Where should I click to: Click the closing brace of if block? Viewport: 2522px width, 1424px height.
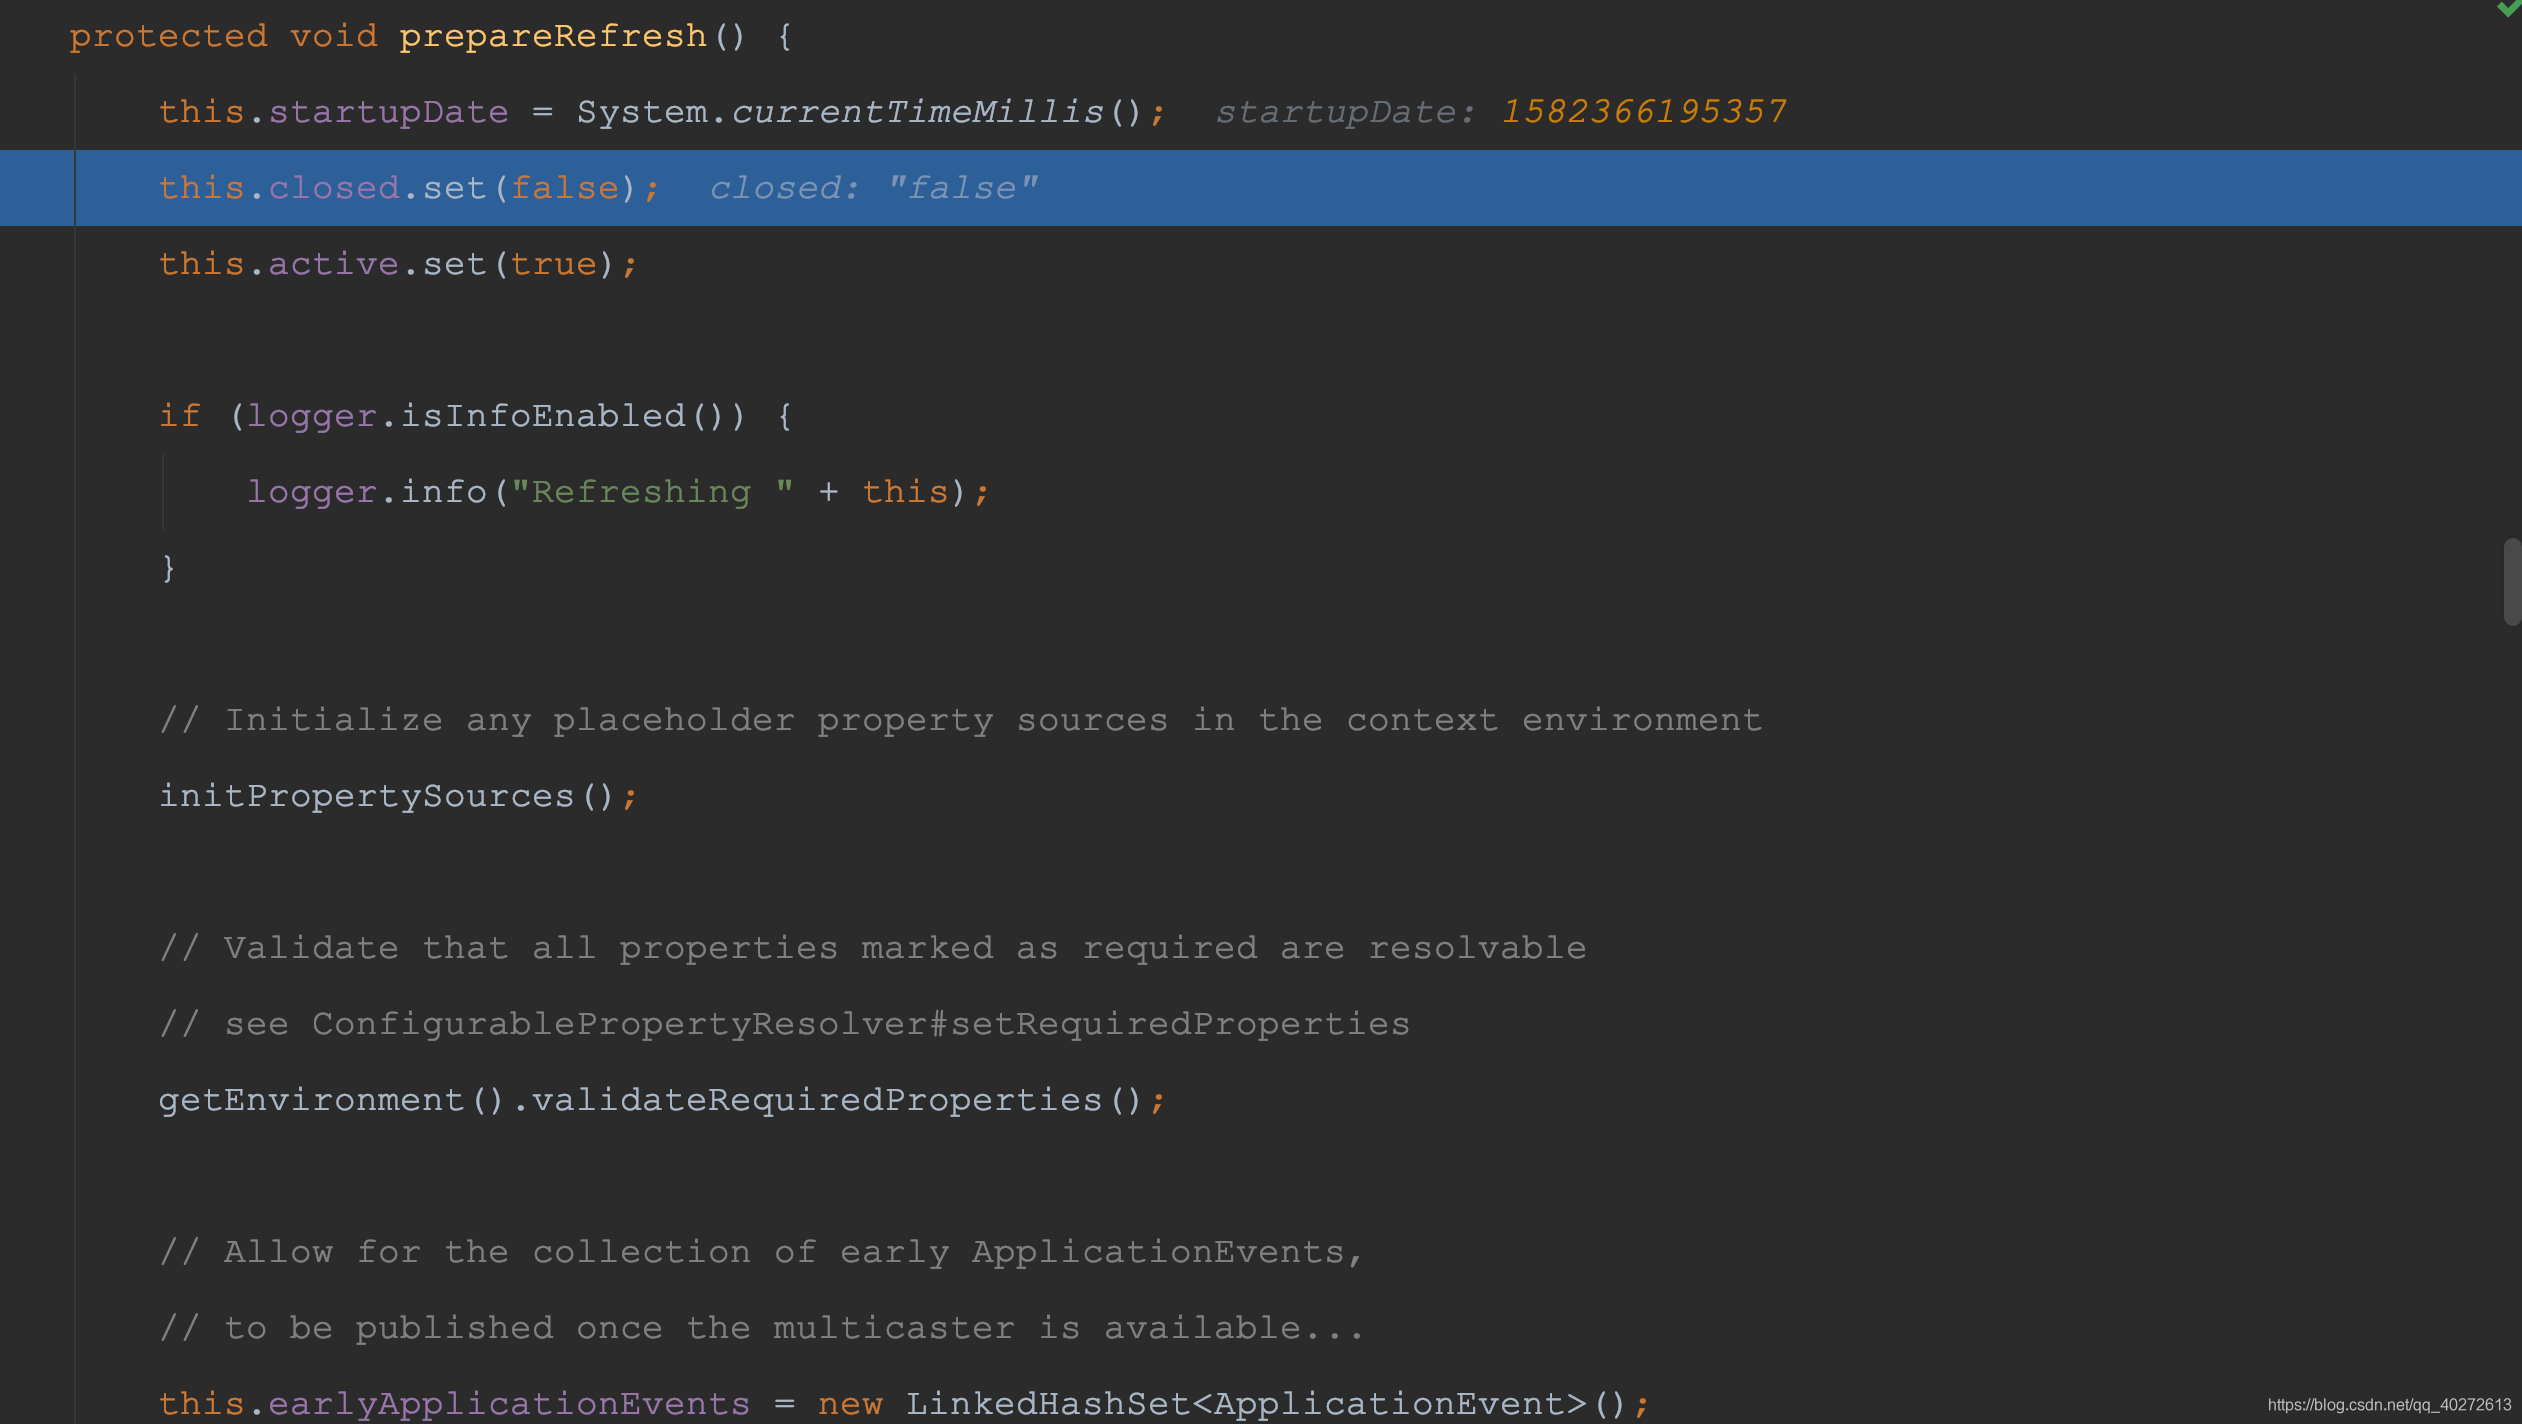pyautogui.click(x=168, y=568)
